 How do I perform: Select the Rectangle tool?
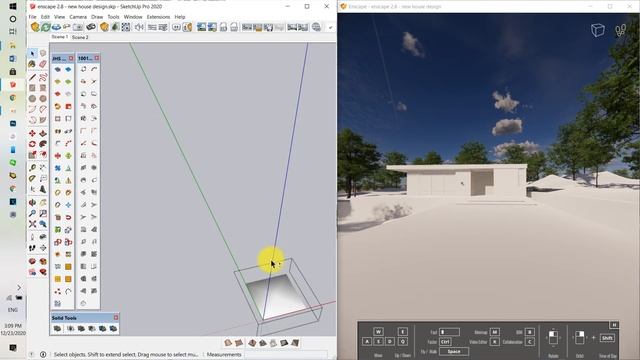[32, 88]
